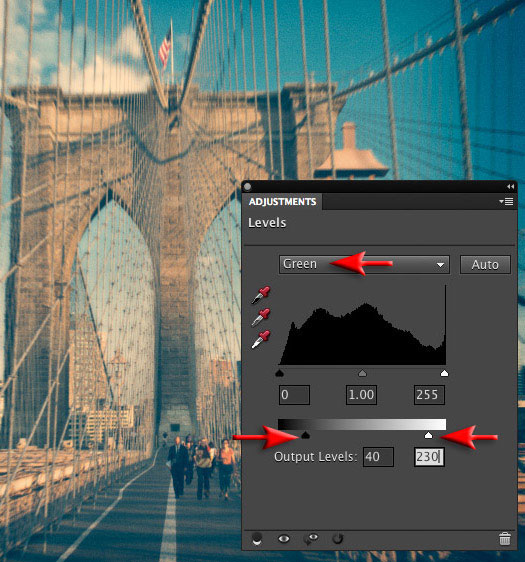Open the Adjustments panel options menu
525x562 pixels.
click(x=506, y=202)
